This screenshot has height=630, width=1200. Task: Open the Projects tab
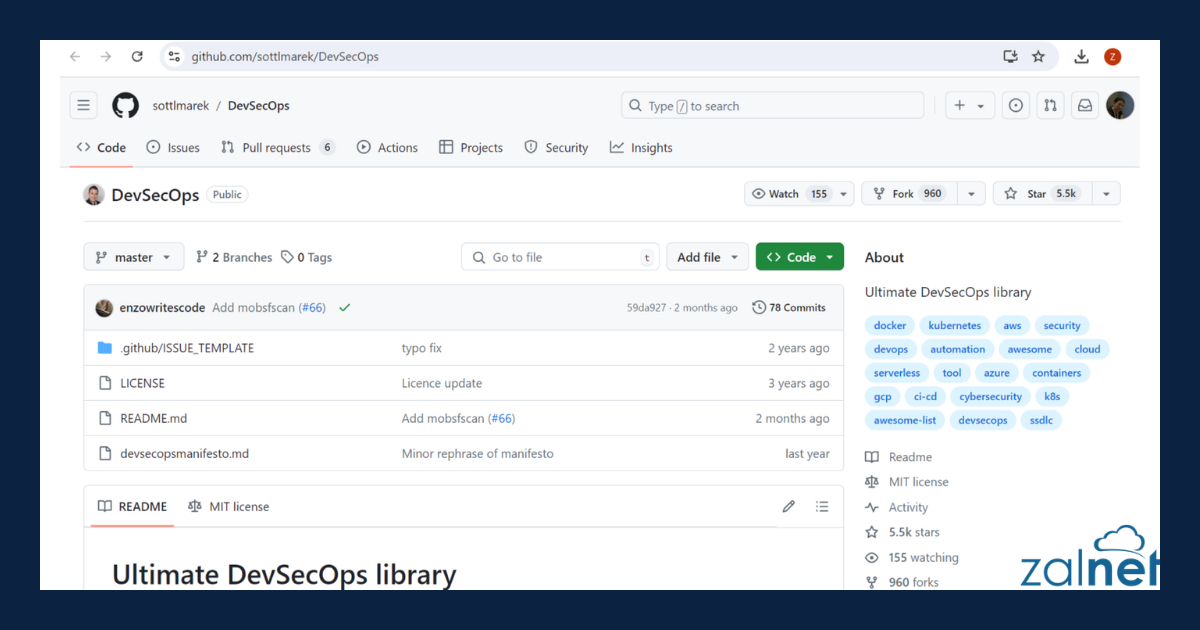coord(471,148)
